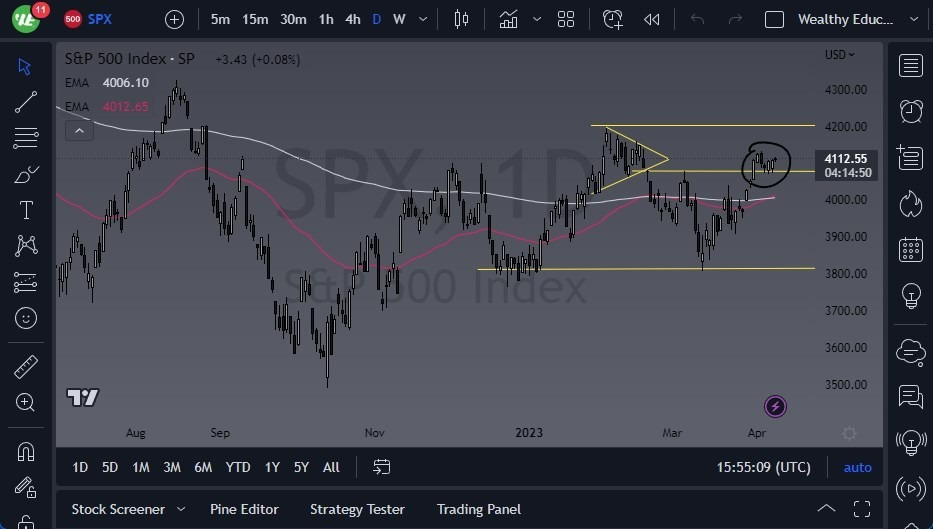This screenshot has width=933, height=529.
Task: Switch to 4h timeframe
Action: click(353, 20)
